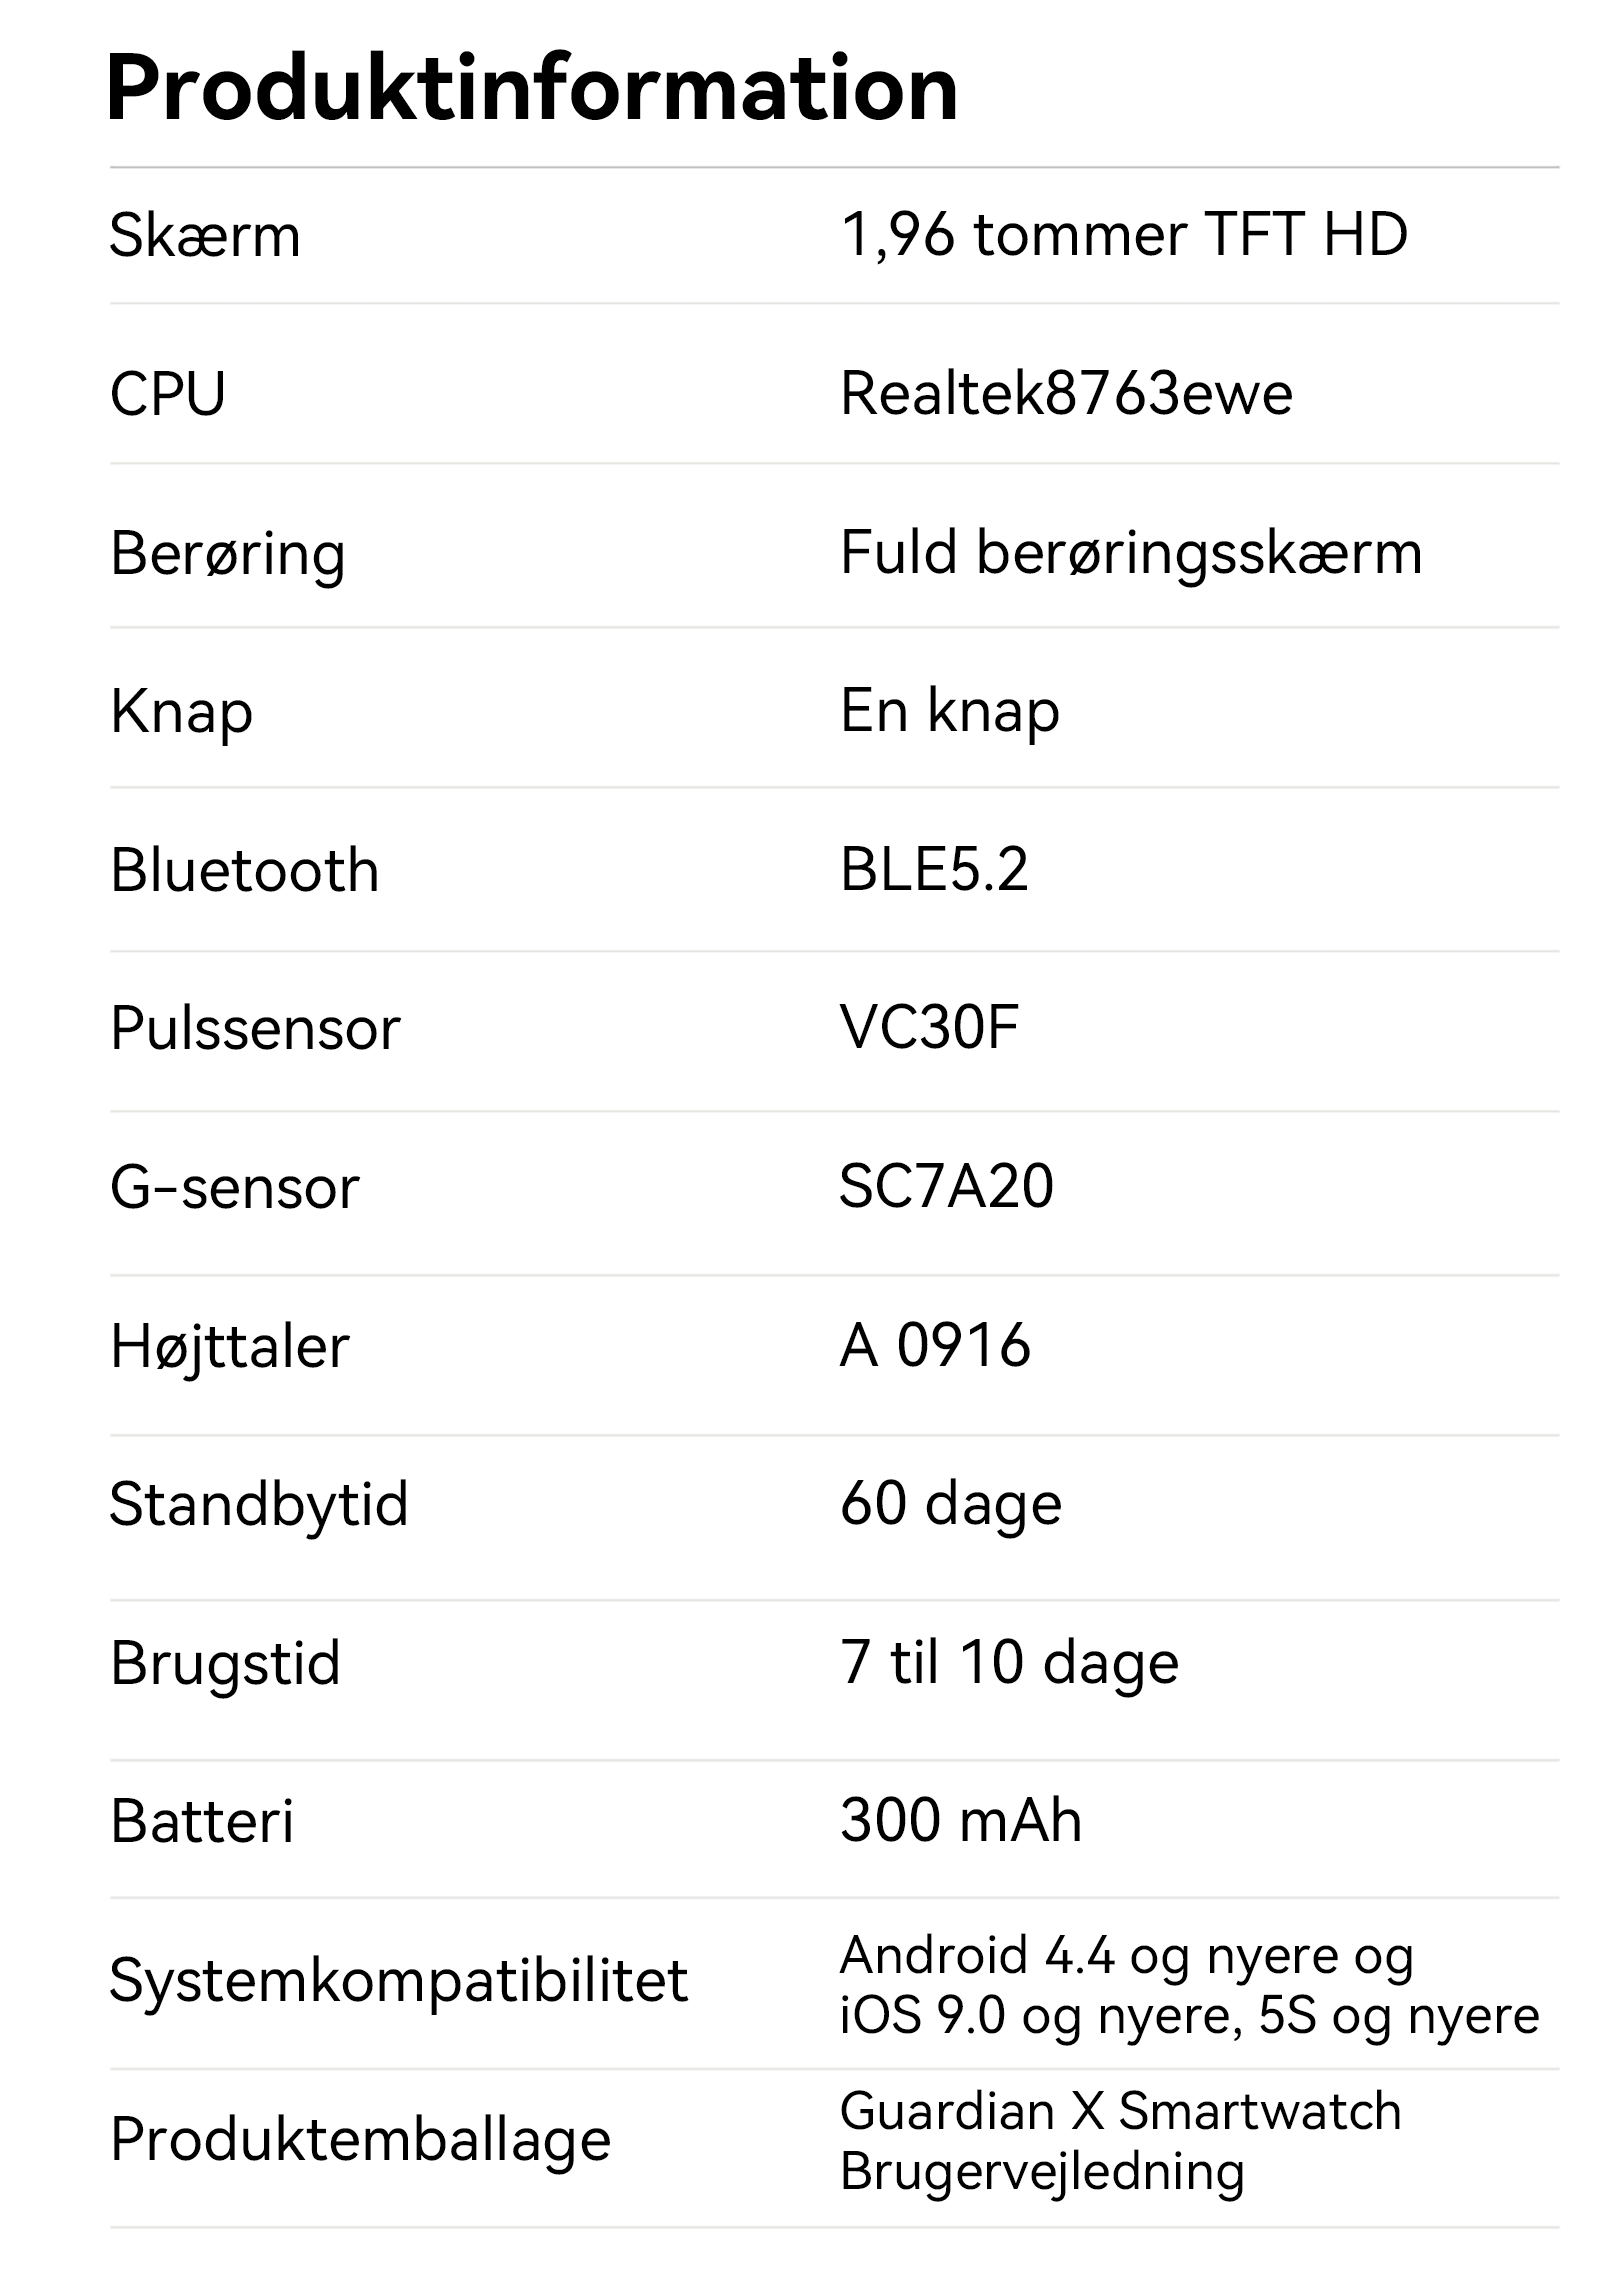
Task: Select the 60 dage standby value
Action: coord(950,1504)
